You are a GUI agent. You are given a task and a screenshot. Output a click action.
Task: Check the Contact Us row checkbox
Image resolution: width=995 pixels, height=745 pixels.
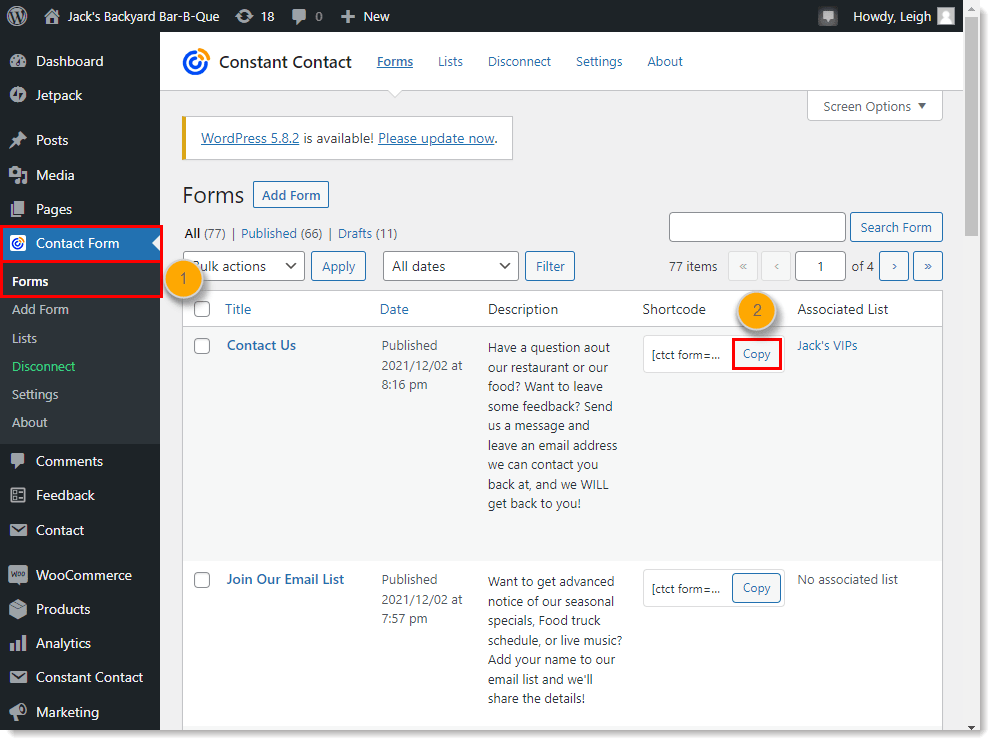202,346
